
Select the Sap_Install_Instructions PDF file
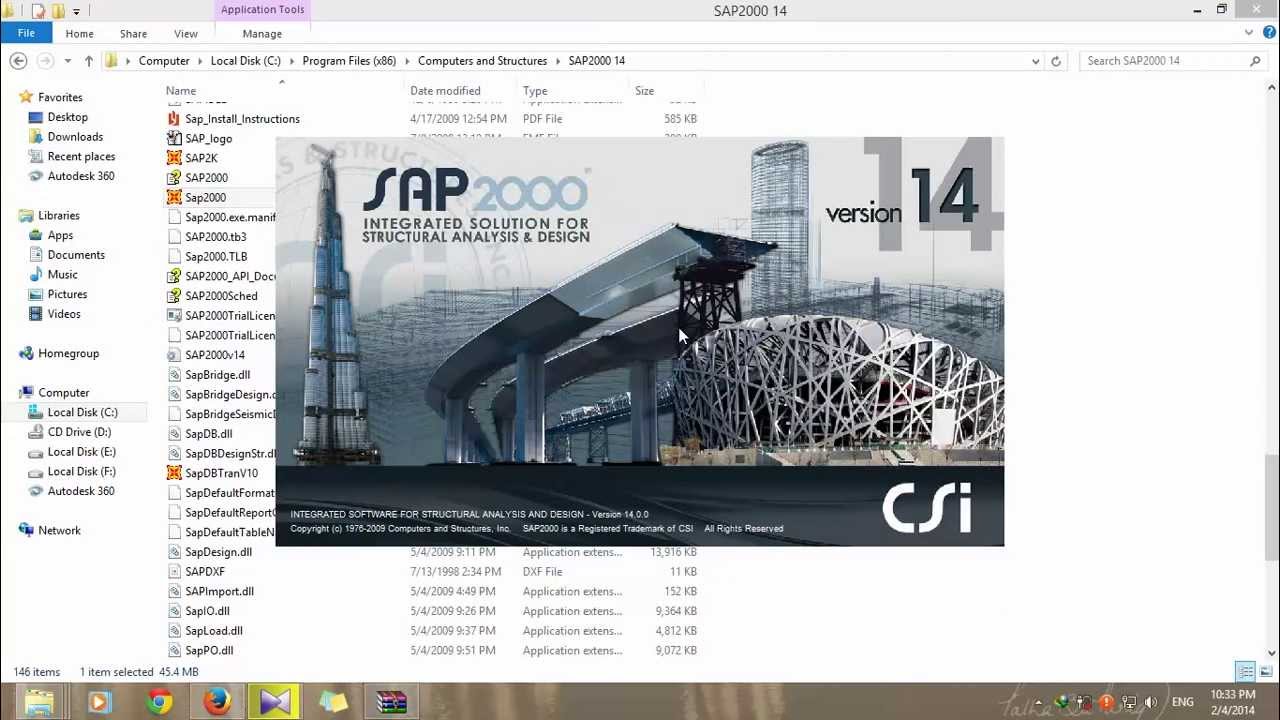(242, 119)
